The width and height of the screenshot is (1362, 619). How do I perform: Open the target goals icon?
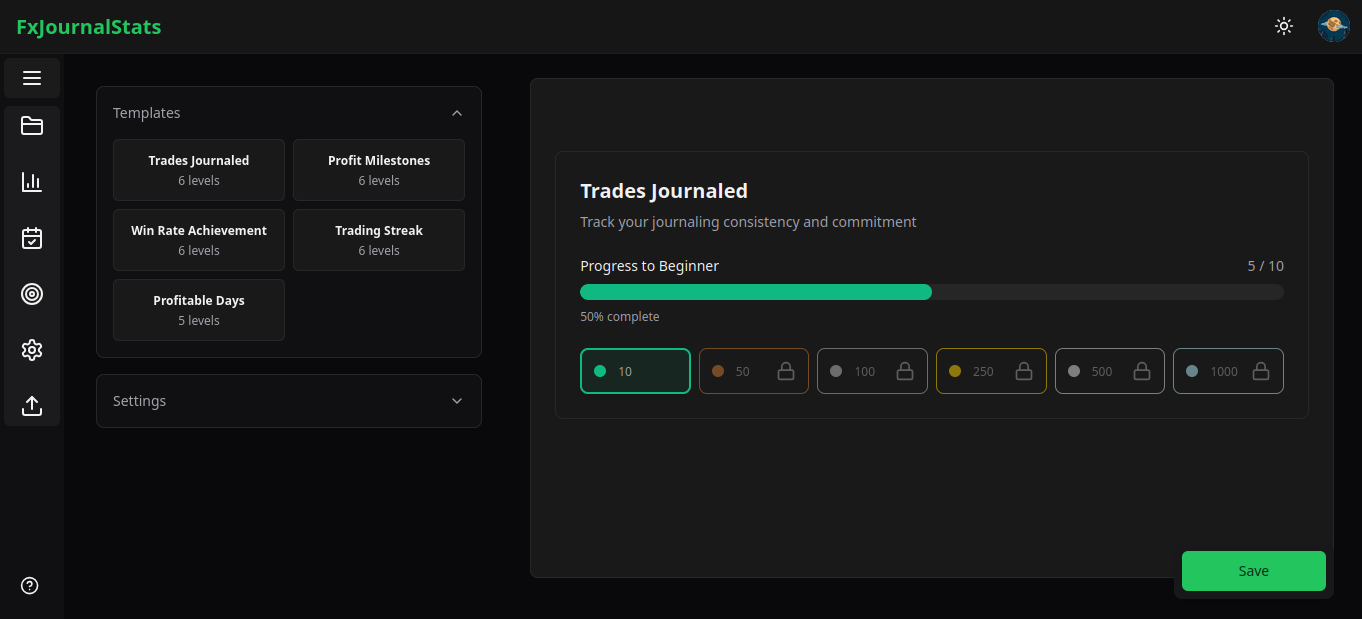tap(32, 294)
